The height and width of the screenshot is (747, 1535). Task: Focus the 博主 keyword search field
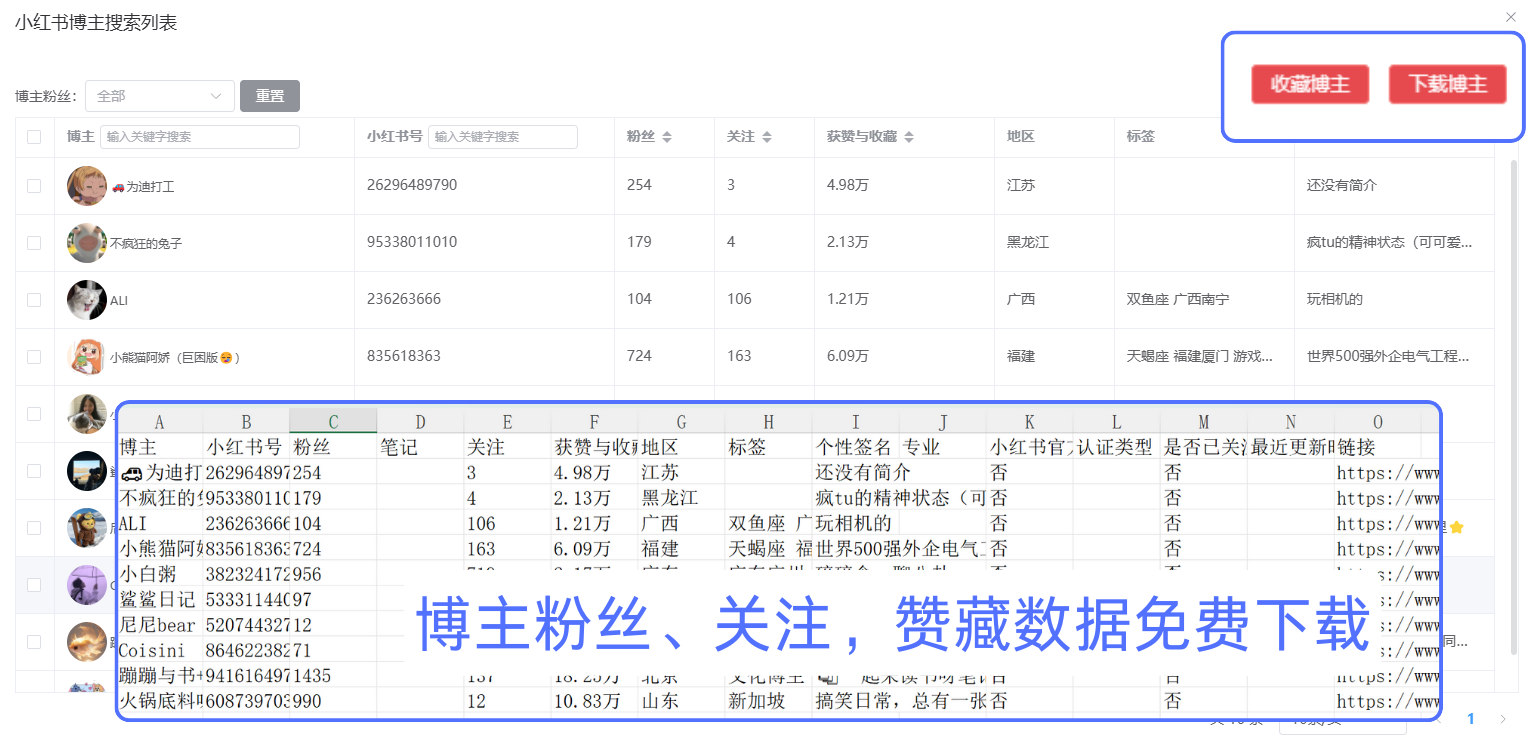[x=200, y=137]
